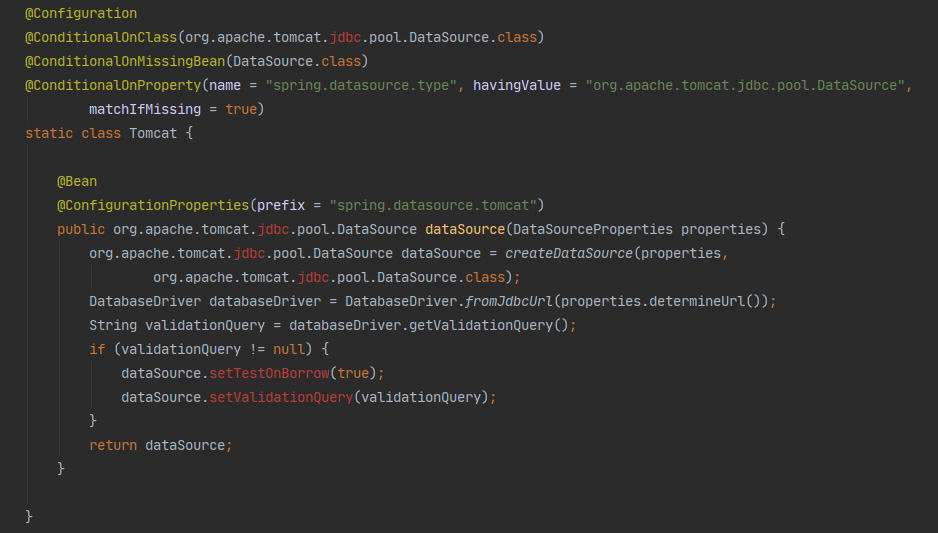Click the return keyword
Screen dimensions: 938x533
click(x=113, y=445)
